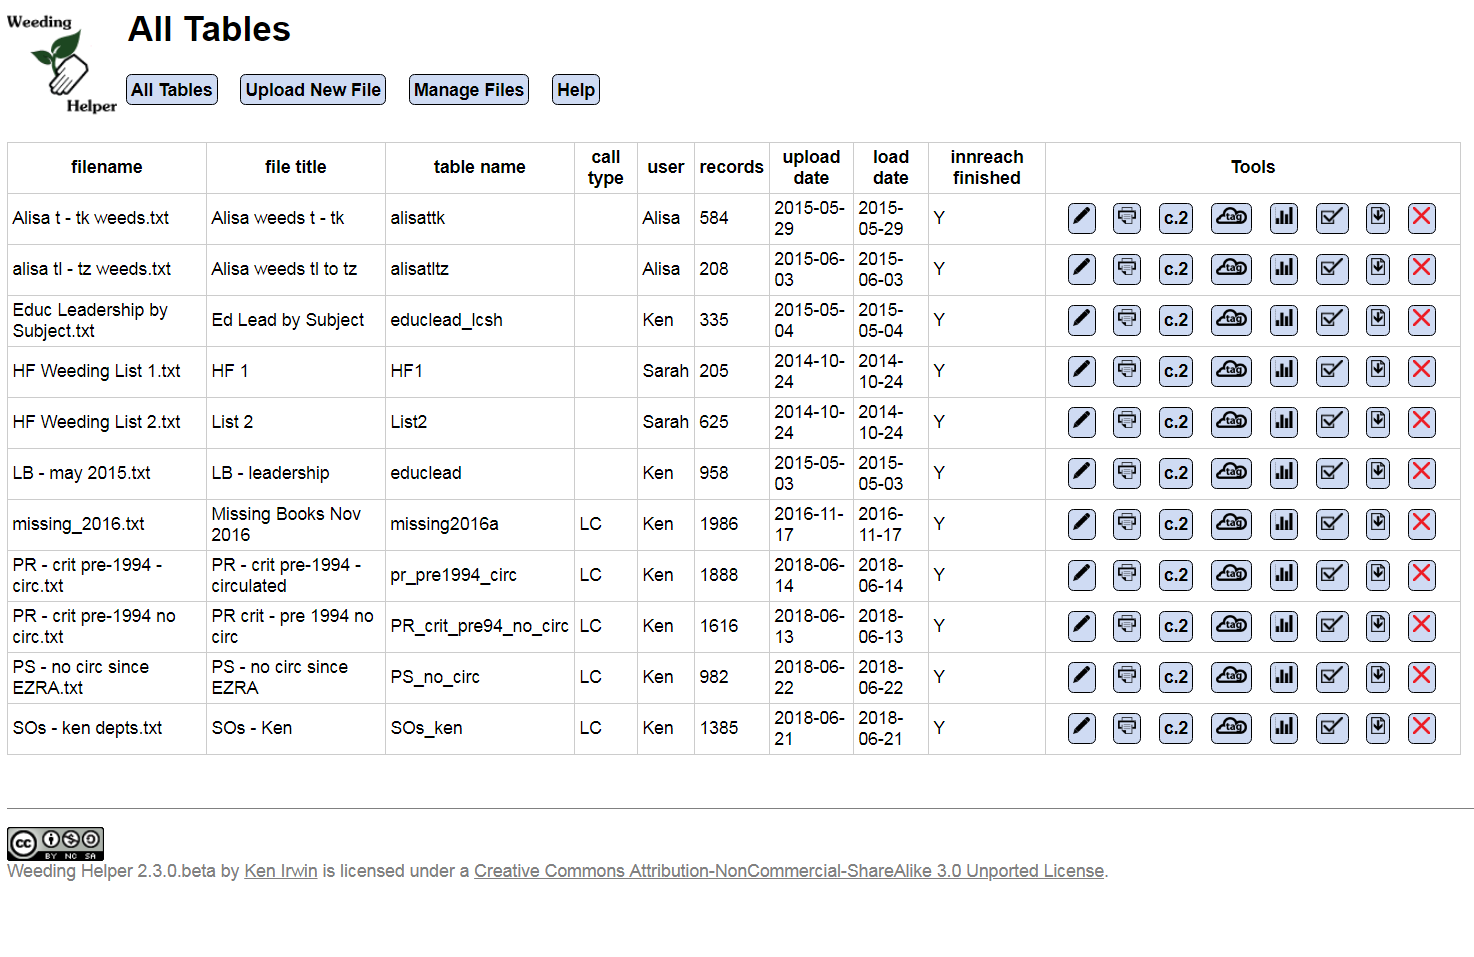Click checkmark icon for SOs - ken depts.txt
The image size is (1474, 957).
pos(1332,728)
